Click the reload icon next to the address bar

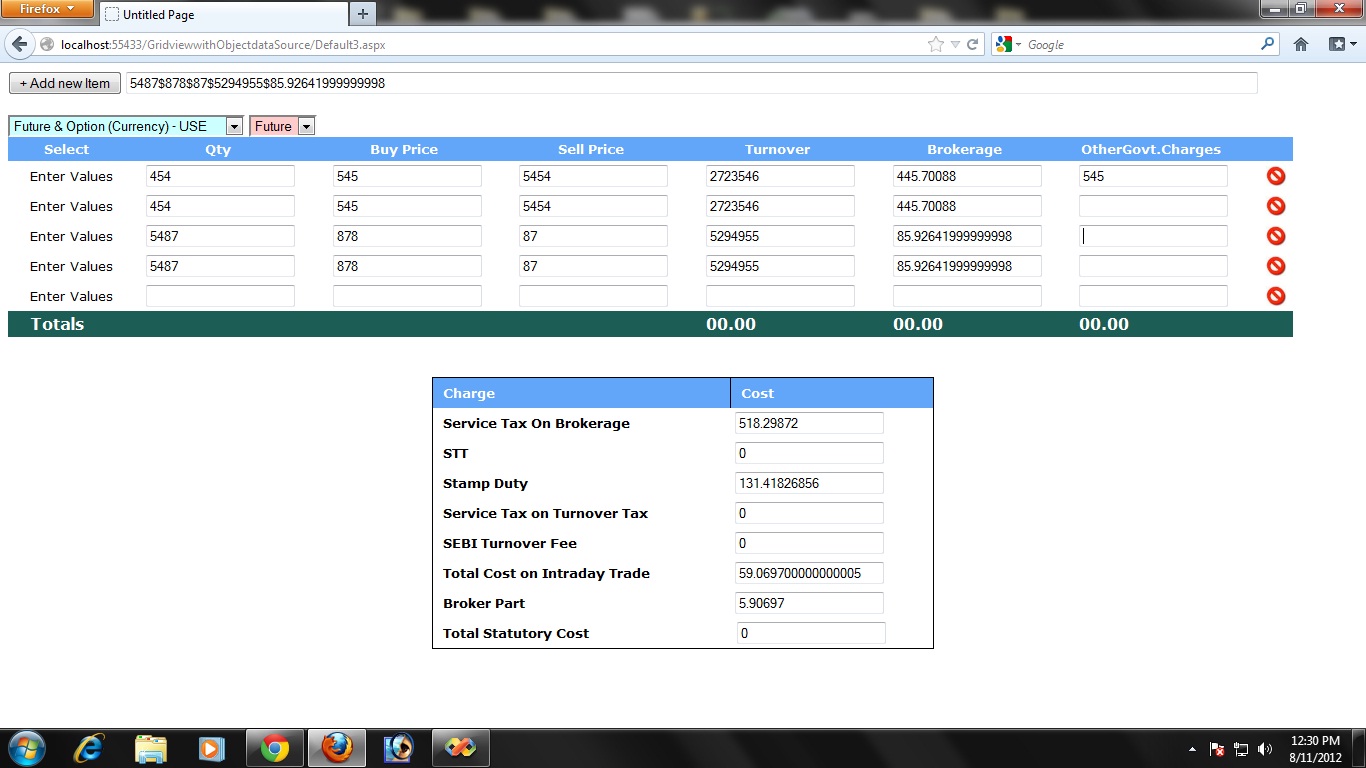tap(974, 44)
